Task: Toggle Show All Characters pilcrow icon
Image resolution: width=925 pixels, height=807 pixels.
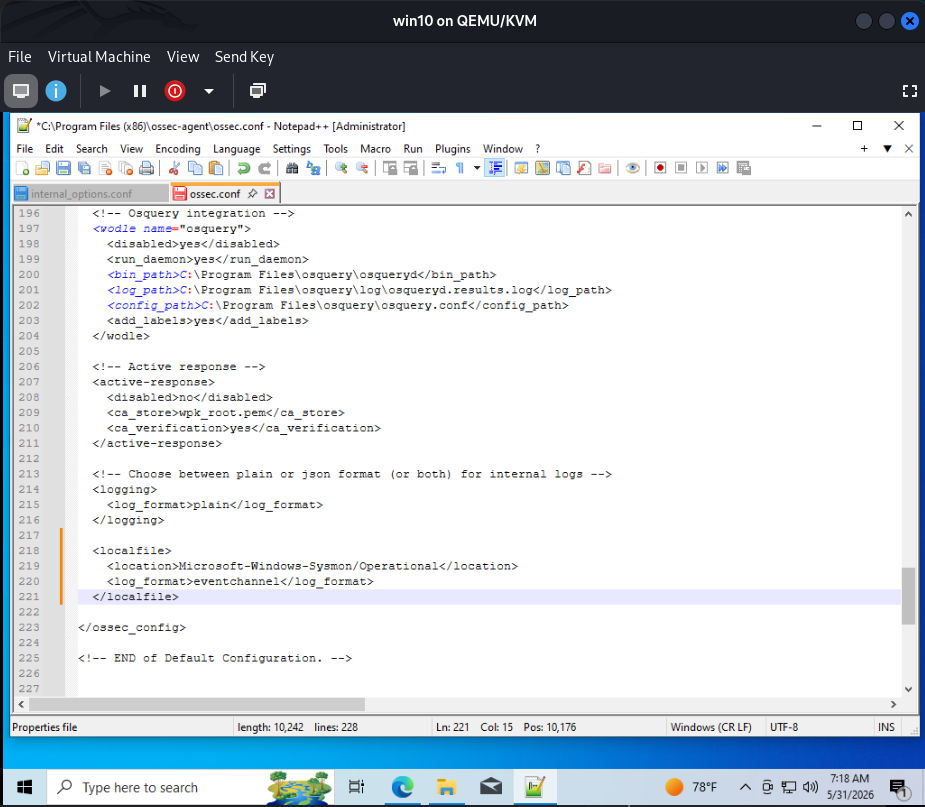Action: [x=460, y=168]
